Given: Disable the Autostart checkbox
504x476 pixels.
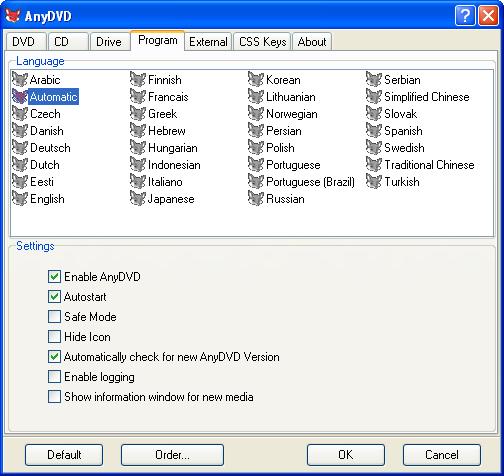Looking at the screenshot, I should click(54, 297).
